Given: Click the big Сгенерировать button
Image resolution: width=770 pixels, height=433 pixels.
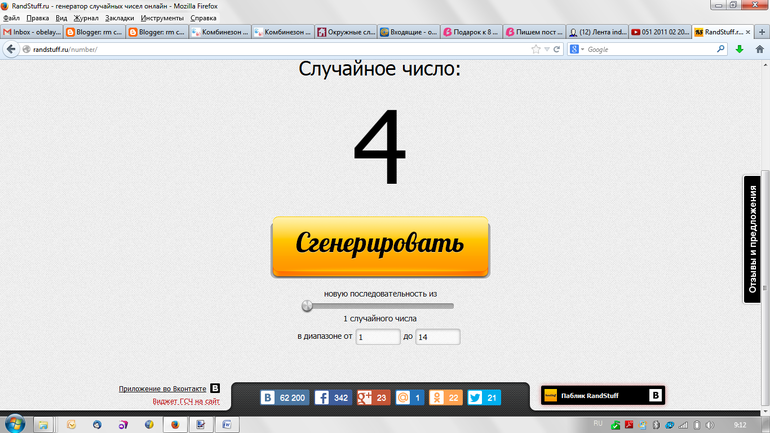Looking at the screenshot, I should 381,246.
